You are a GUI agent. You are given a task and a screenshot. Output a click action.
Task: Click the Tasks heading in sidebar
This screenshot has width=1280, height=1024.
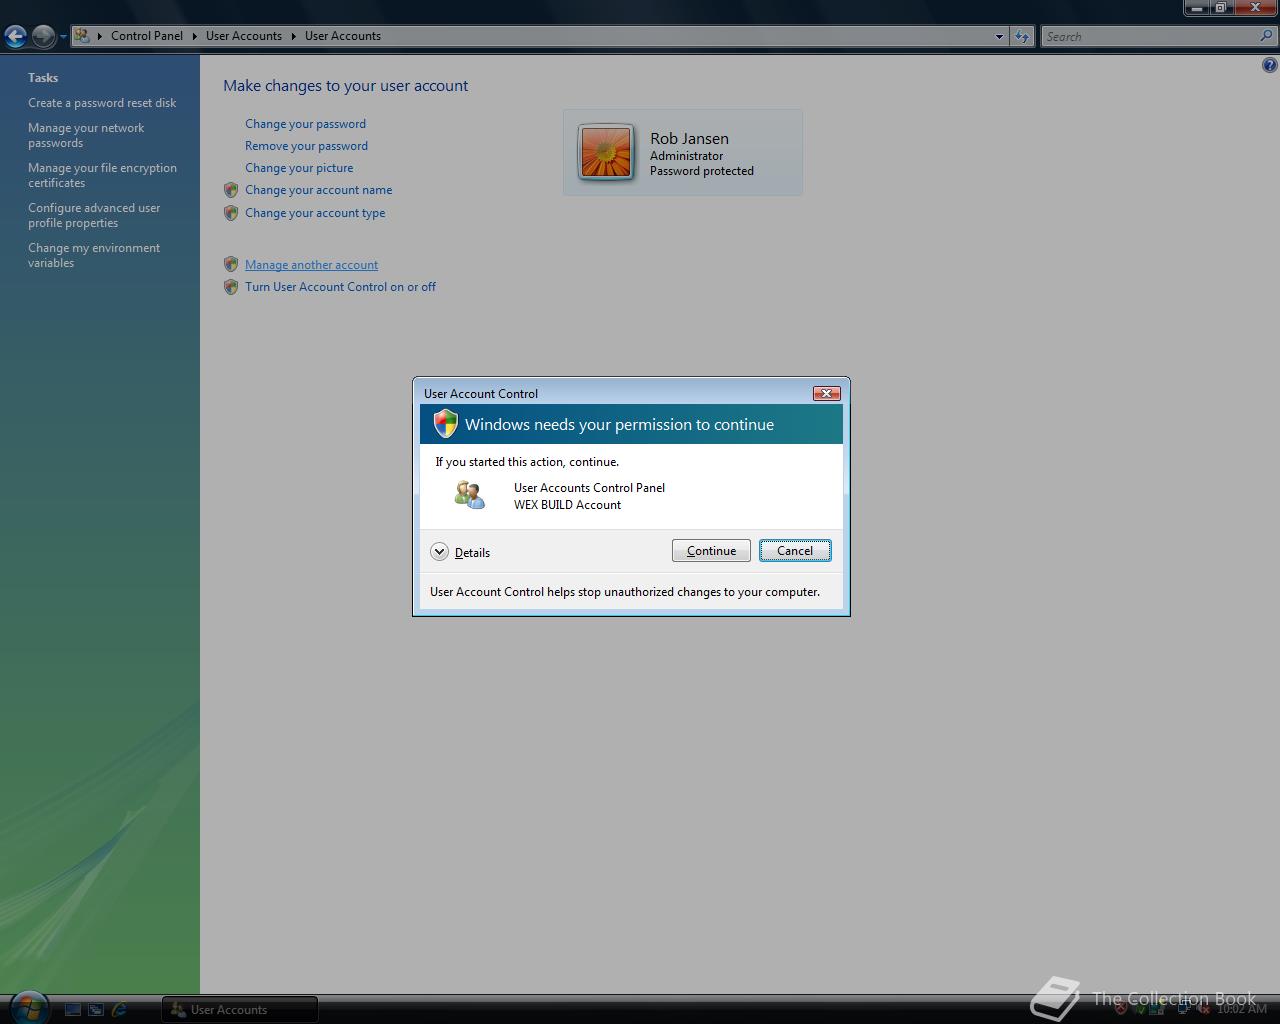(x=43, y=78)
